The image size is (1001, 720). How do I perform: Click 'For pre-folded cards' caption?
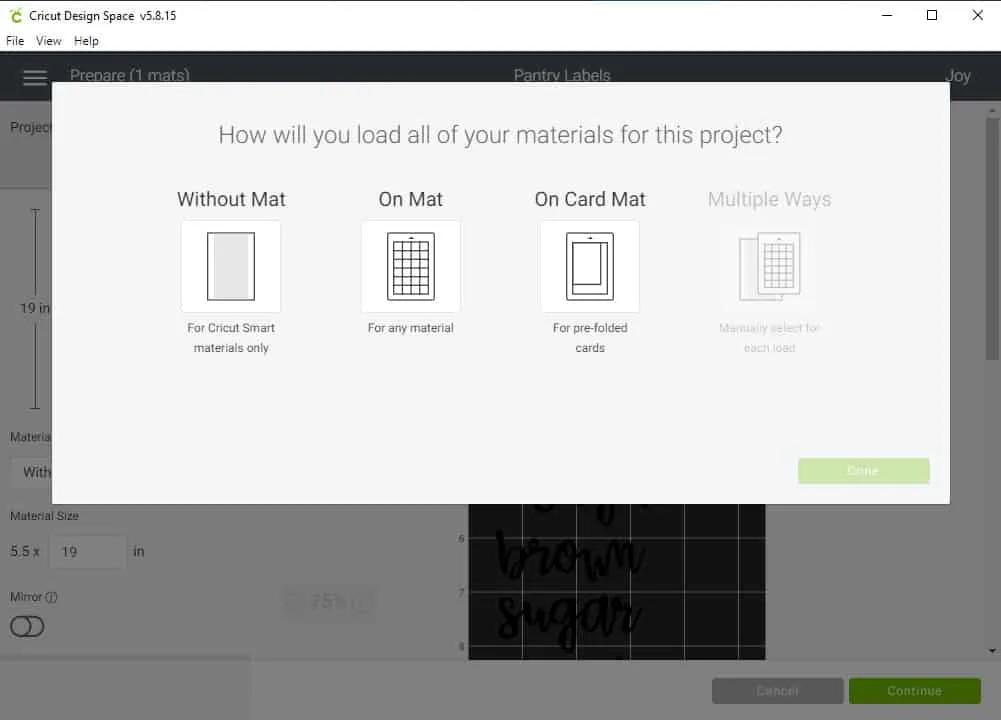click(590, 338)
